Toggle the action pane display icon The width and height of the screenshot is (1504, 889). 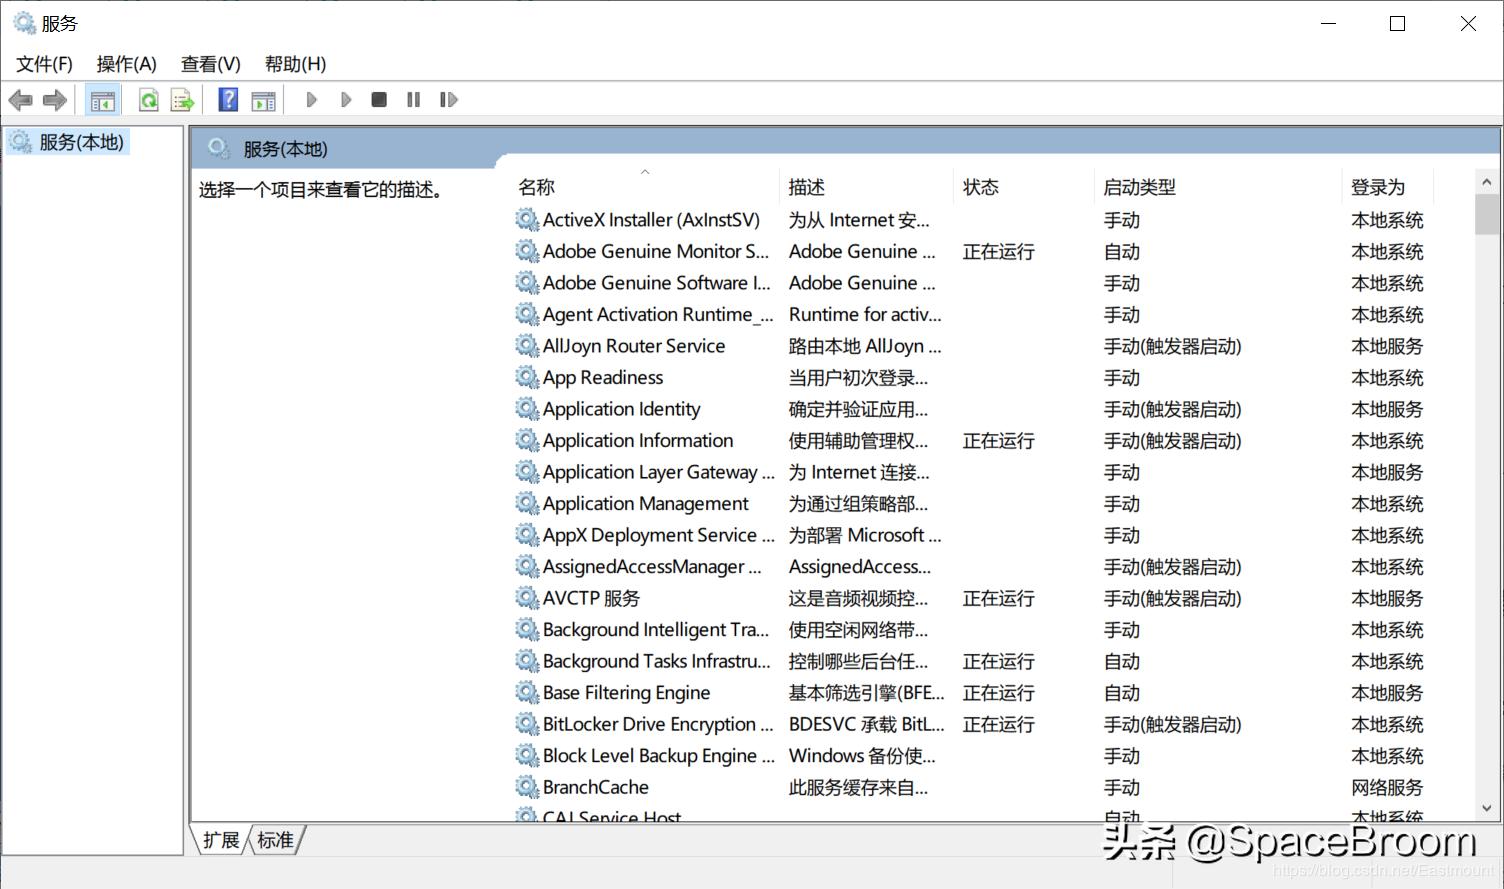pos(263,99)
